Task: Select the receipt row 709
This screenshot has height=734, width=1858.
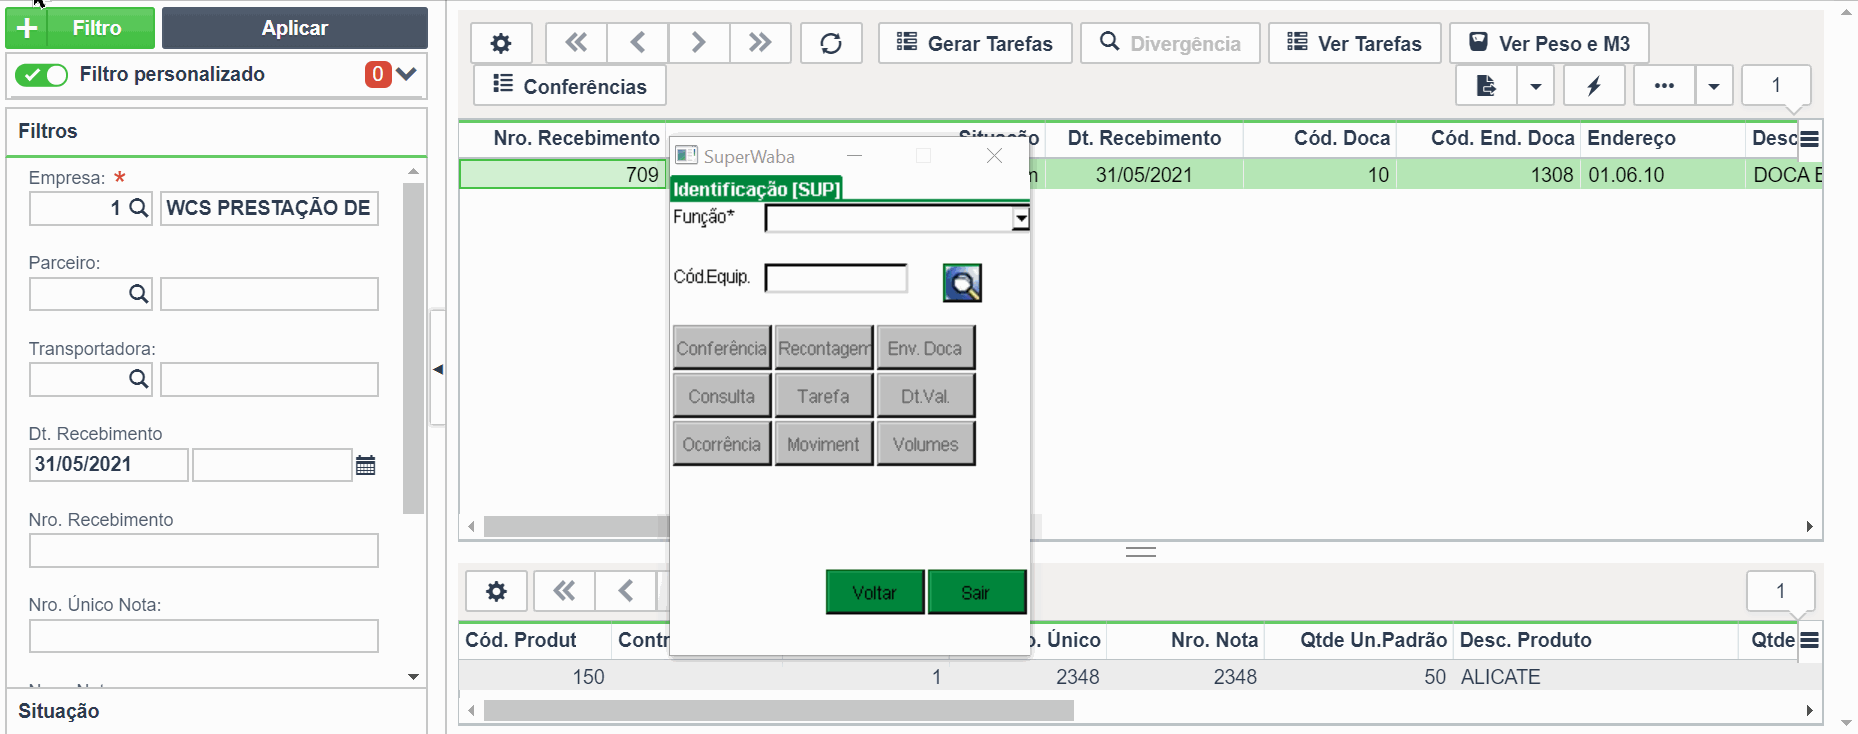Action: point(562,174)
